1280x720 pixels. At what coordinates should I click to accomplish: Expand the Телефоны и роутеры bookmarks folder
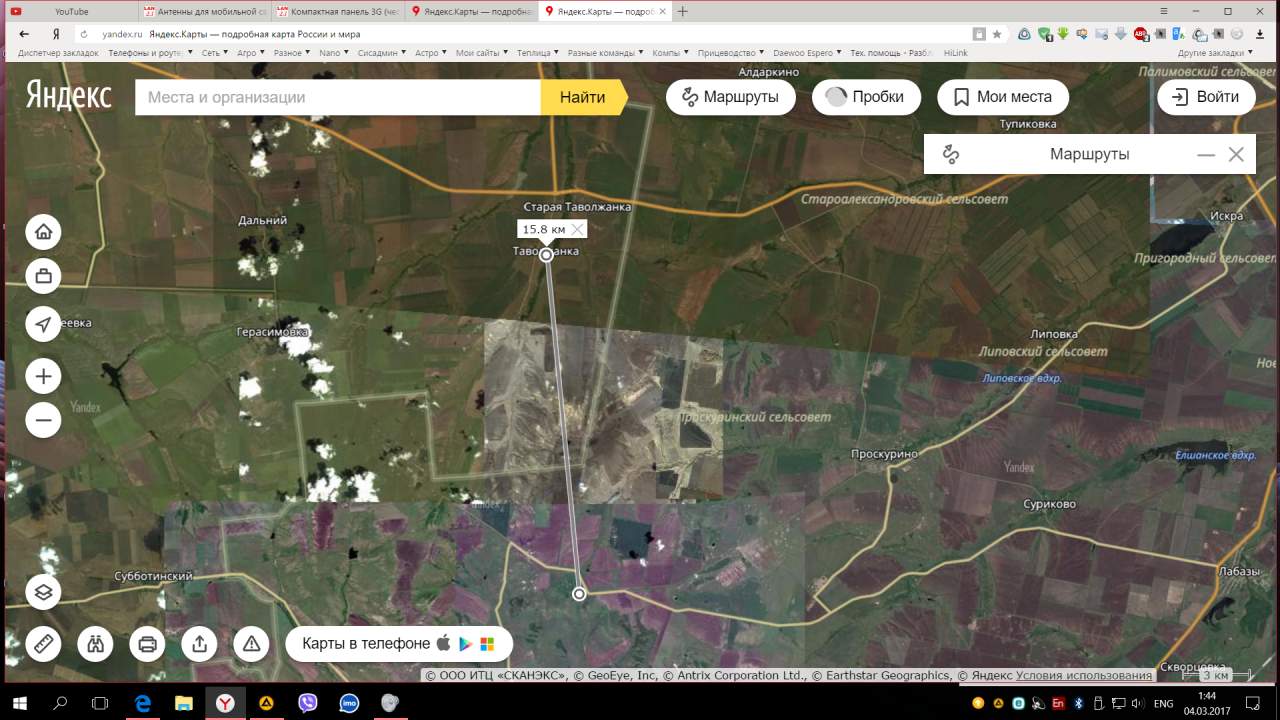click(150, 53)
